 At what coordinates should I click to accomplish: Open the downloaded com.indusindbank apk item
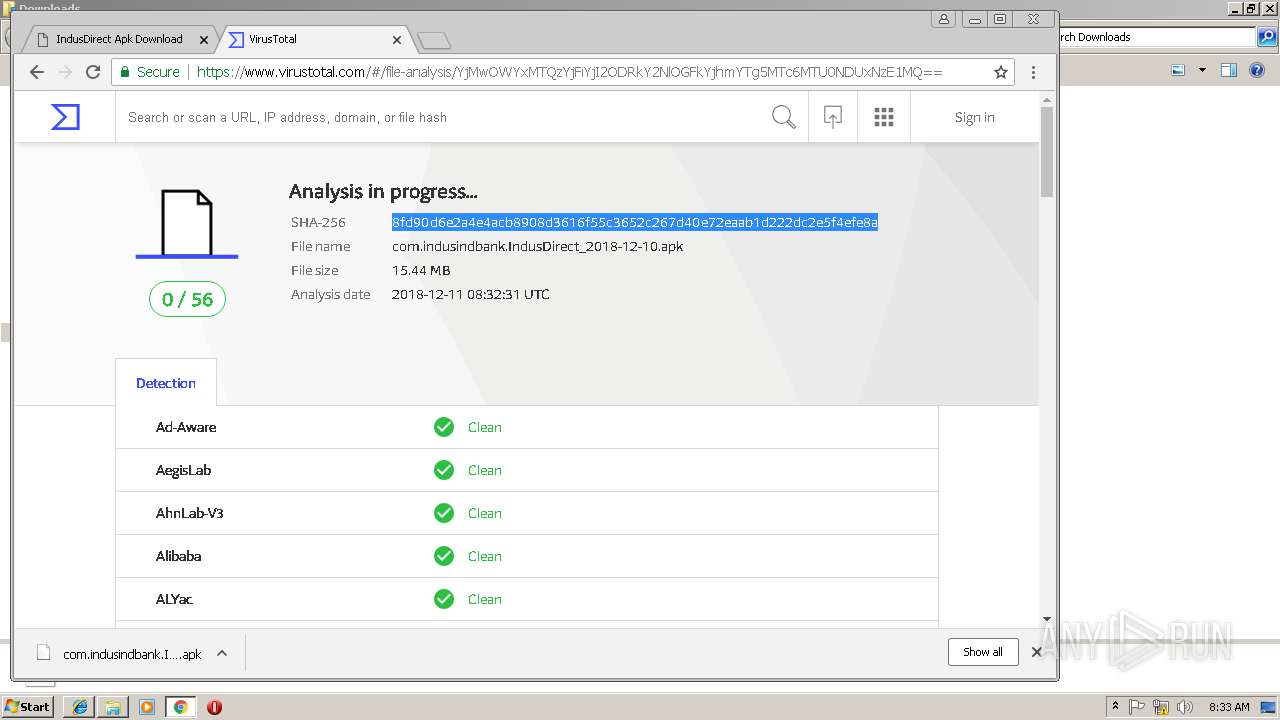119,653
